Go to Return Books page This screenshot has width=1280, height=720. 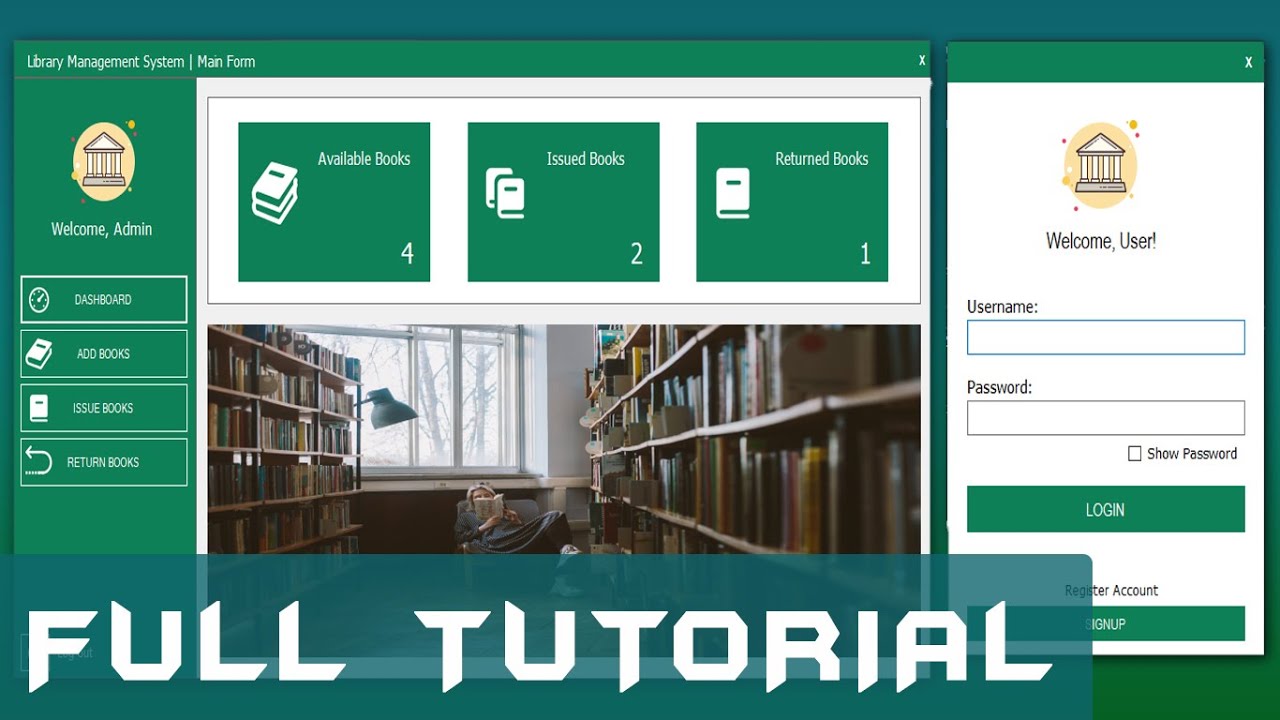pos(104,462)
